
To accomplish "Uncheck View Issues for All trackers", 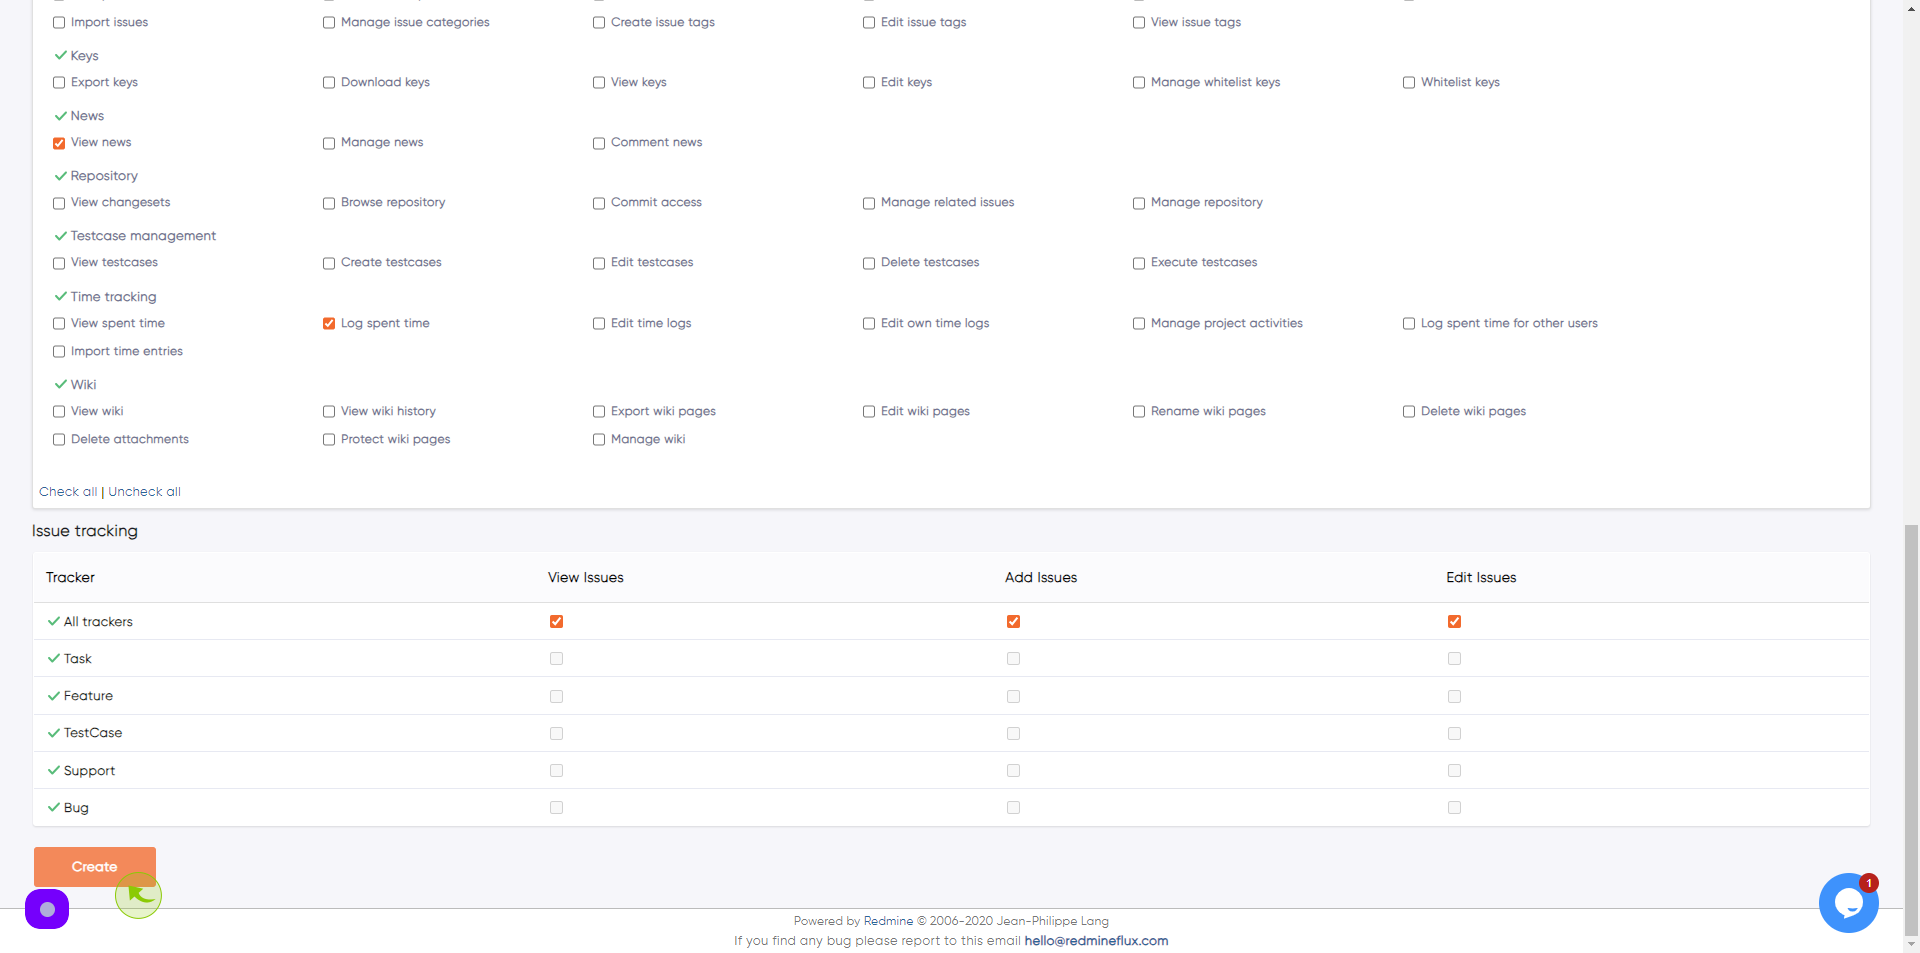I will pos(556,621).
